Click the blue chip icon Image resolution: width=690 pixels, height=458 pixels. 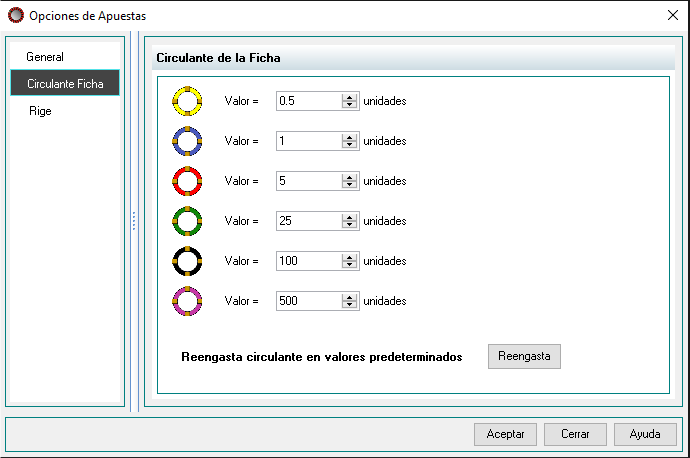click(187, 141)
